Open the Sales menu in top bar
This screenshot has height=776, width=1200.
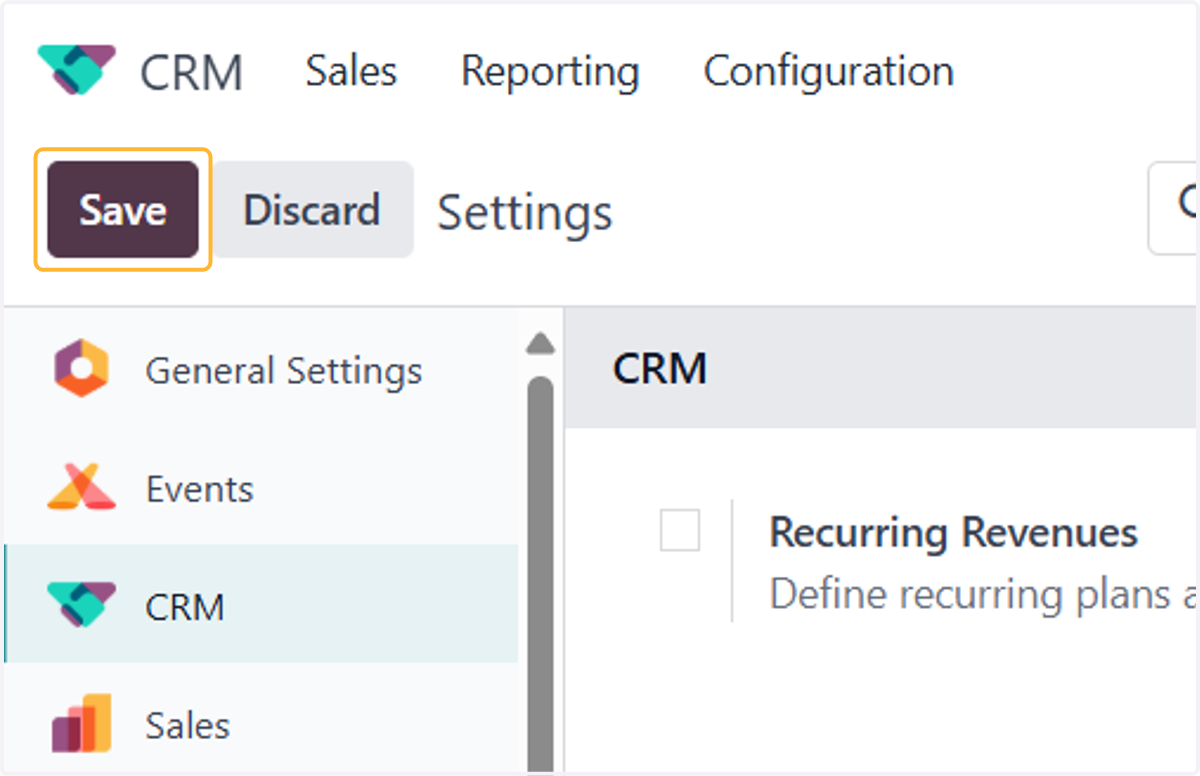(x=351, y=71)
